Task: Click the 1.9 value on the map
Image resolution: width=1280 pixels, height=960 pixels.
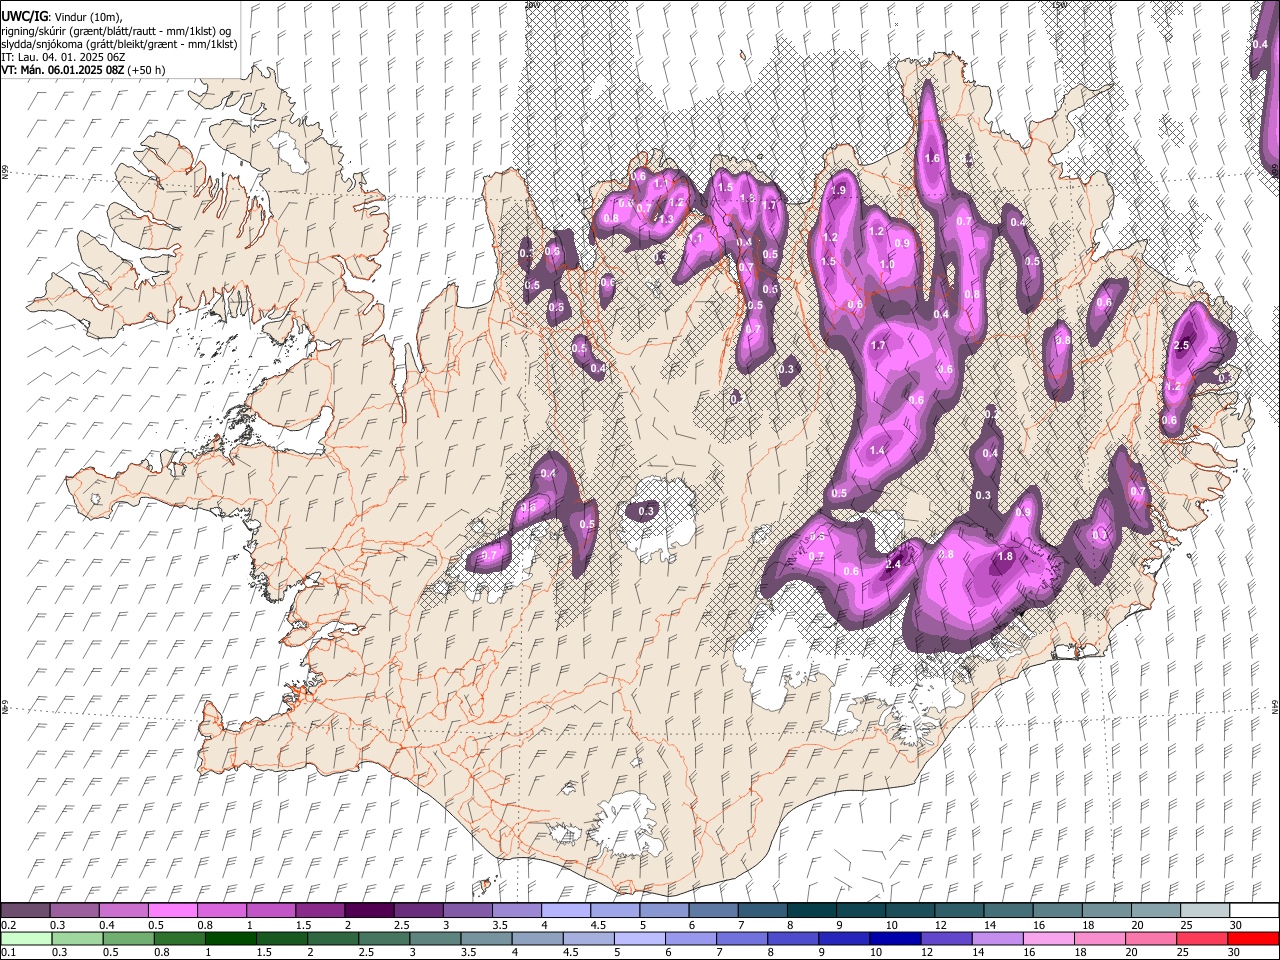Action: click(838, 191)
